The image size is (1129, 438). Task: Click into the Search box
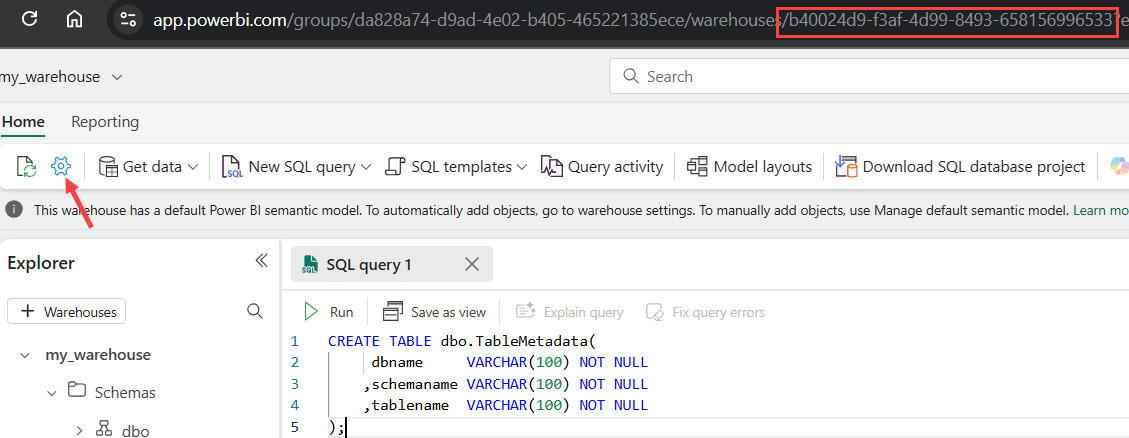(860, 76)
